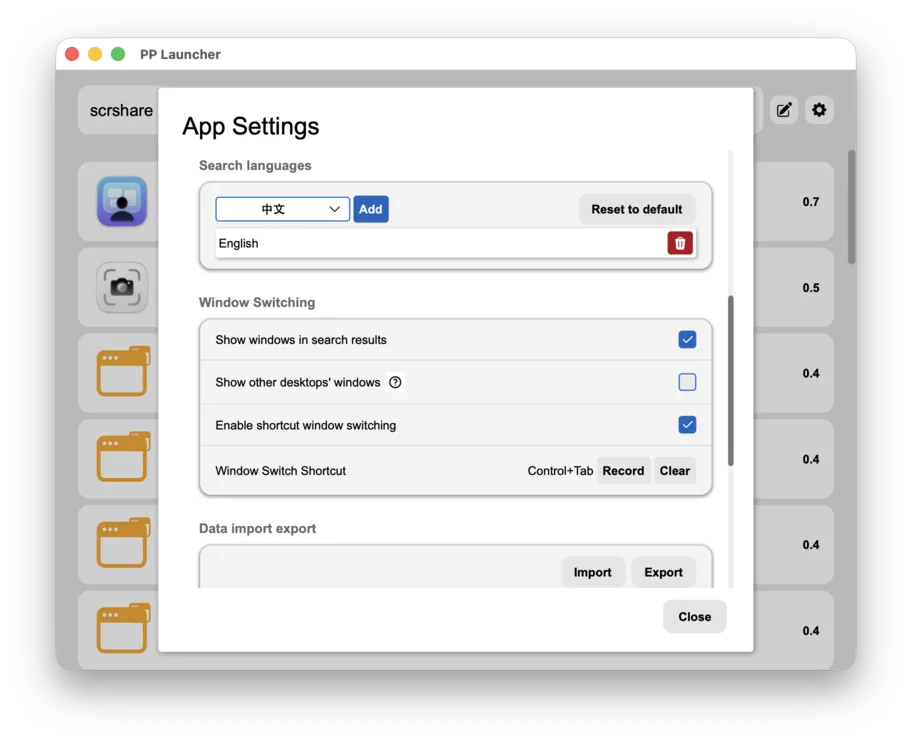Toggle Enable shortcut window switching
912x744 pixels.
pyautogui.click(x=687, y=425)
